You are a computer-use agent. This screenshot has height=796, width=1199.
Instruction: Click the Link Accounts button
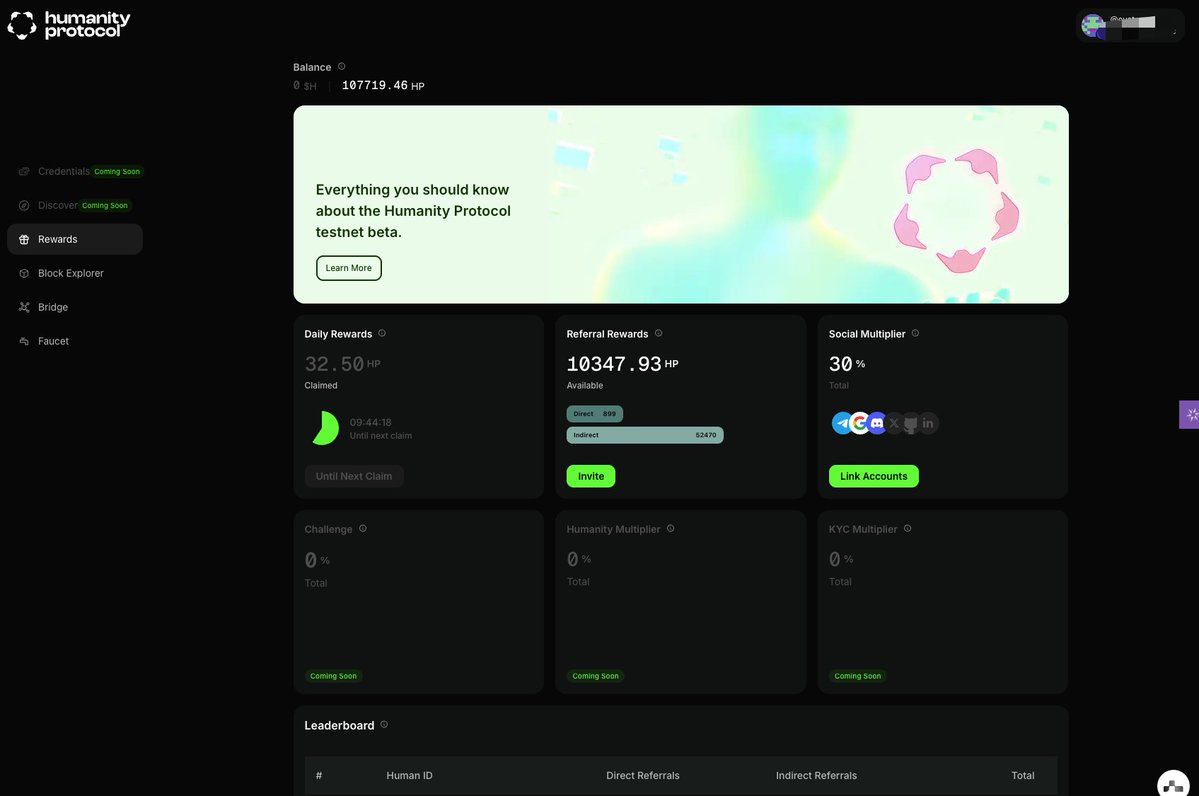(874, 476)
